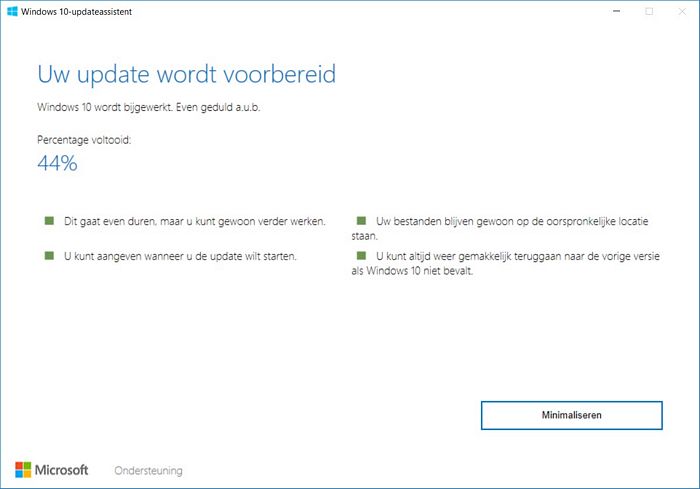Click the Microsoft logo
The width and height of the screenshot is (700, 489).
pyautogui.click(x=51, y=470)
